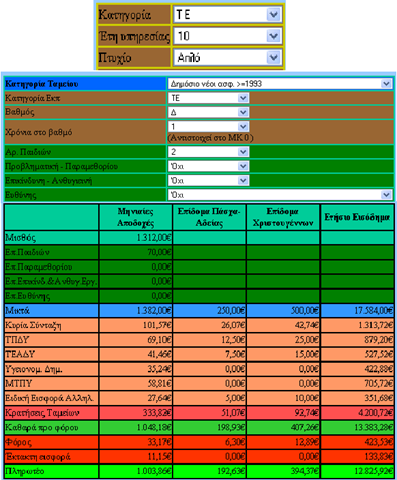Open the Πτυχίο dropdown showing Απλό
Viewport: 397px width, 480px height.
[228, 58]
